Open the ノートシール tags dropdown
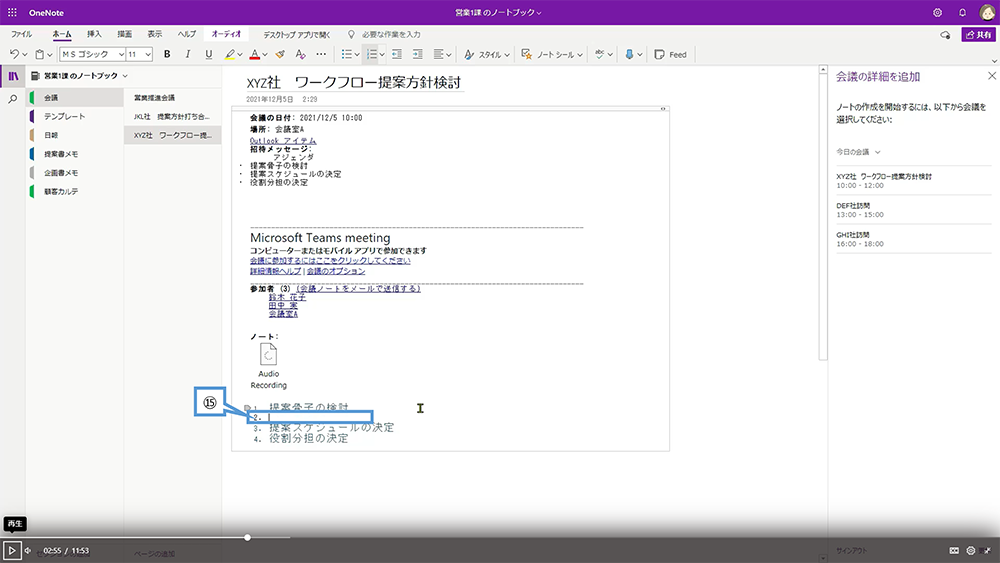 (x=552, y=54)
